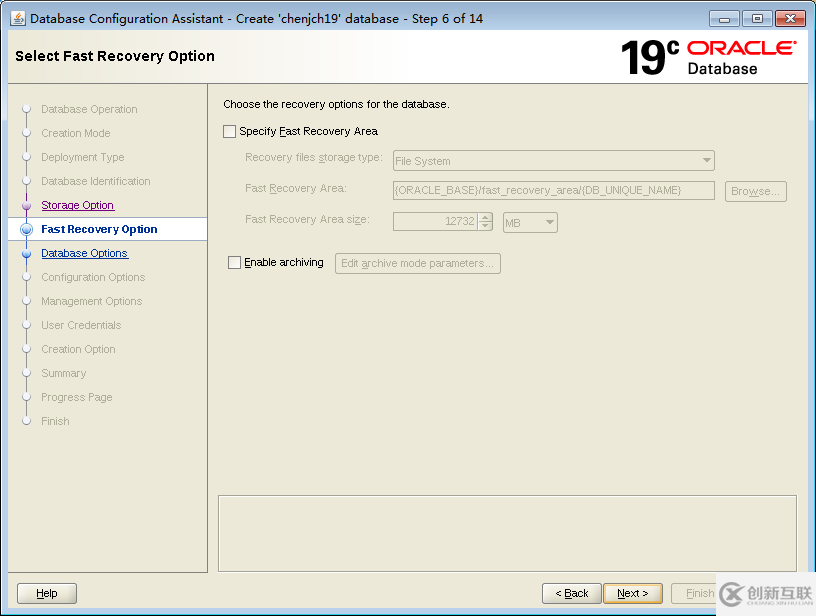This screenshot has height=616, width=816.
Task: Click the Management Options step
Action: (92, 301)
